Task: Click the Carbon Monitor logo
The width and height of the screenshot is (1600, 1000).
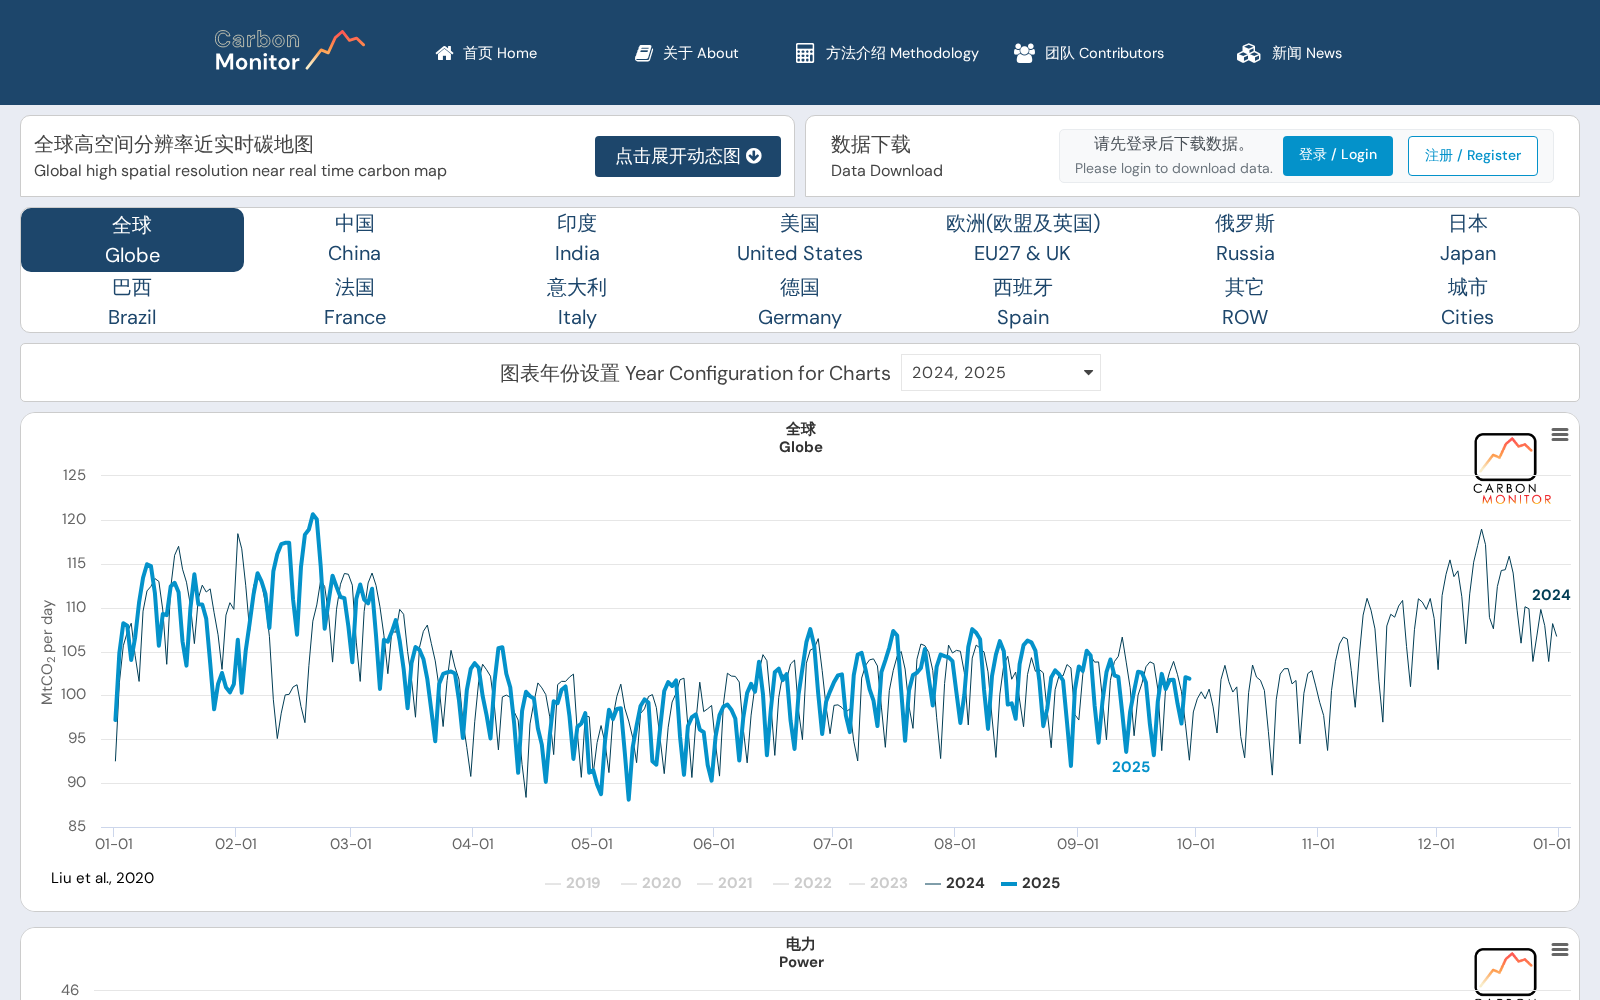Action: tap(289, 51)
